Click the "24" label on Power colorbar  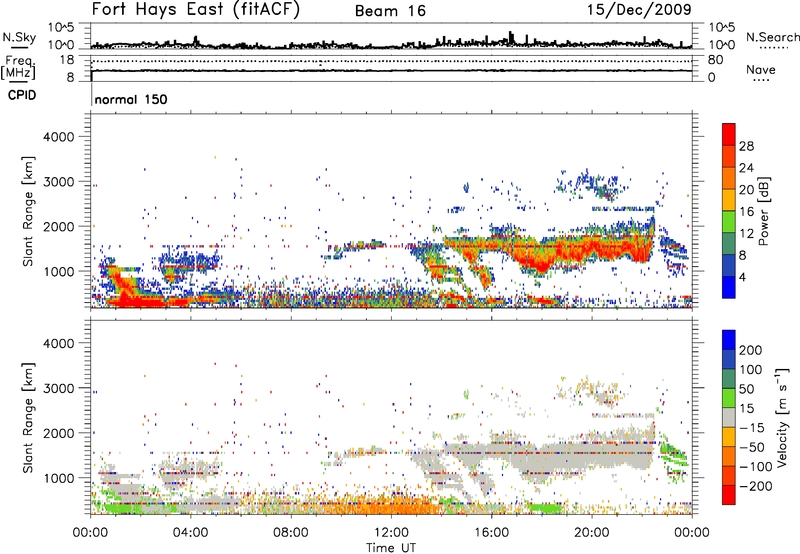click(746, 168)
